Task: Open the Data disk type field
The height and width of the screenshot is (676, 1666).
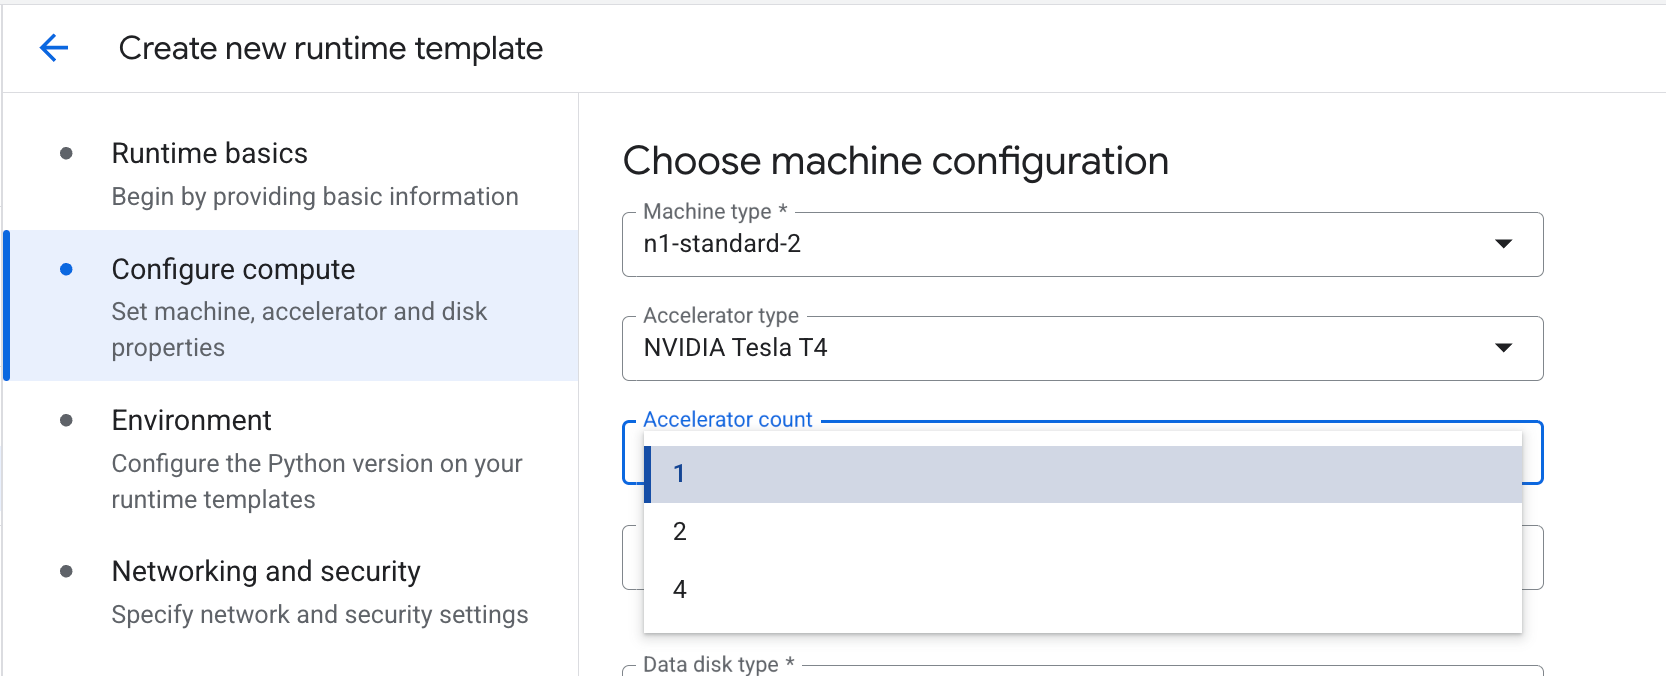Action: pos(1082,670)
